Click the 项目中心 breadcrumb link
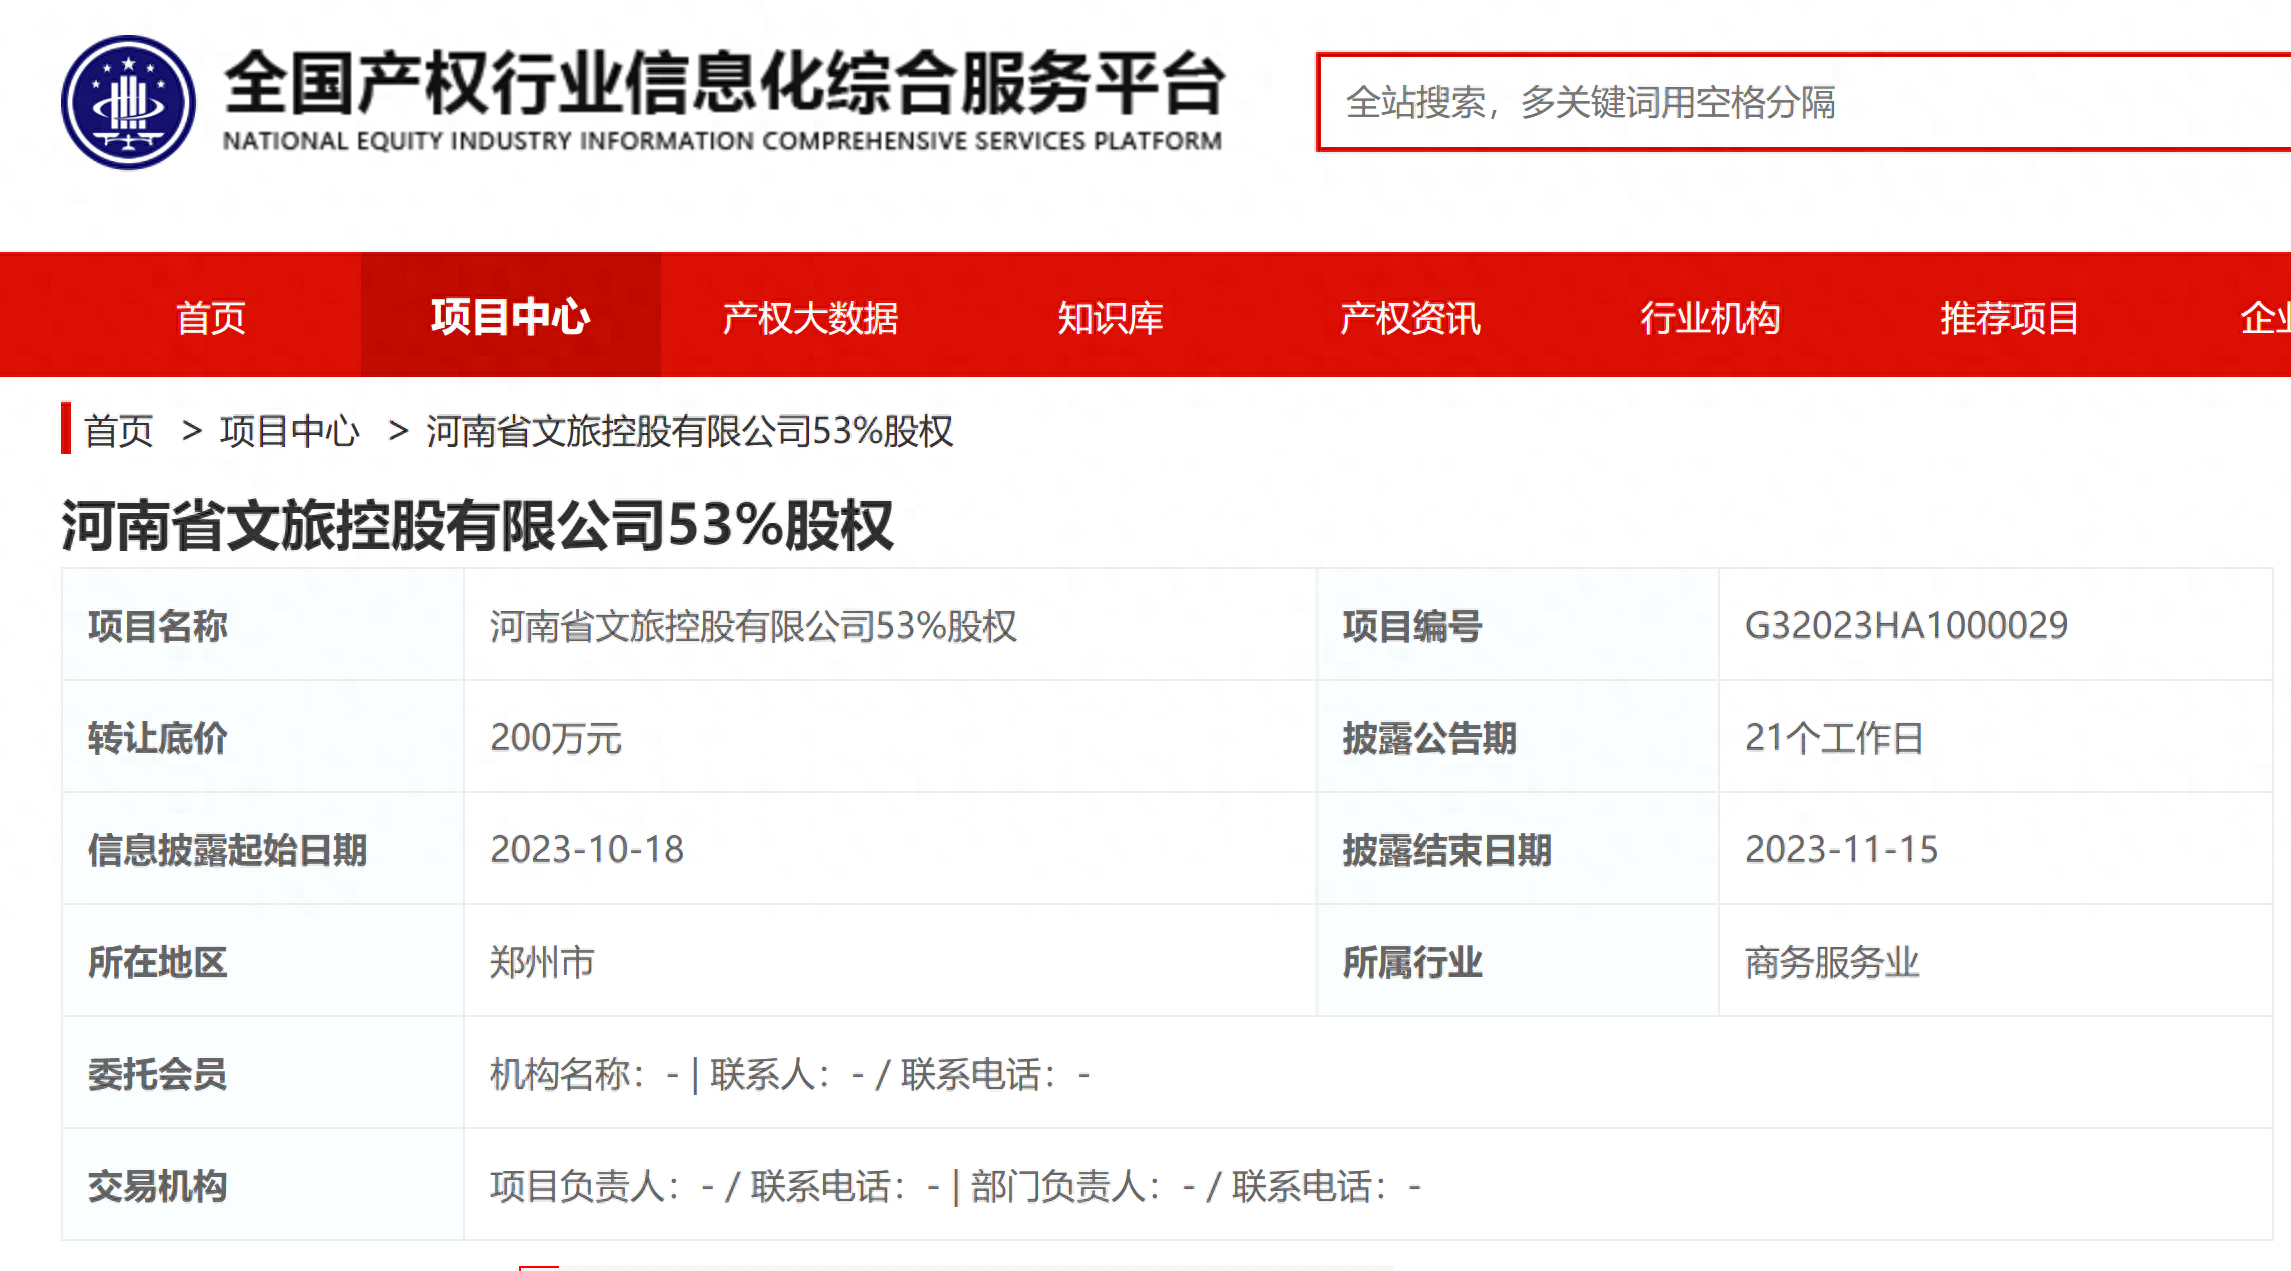The image size is (2291, 1271). (290, 431)
